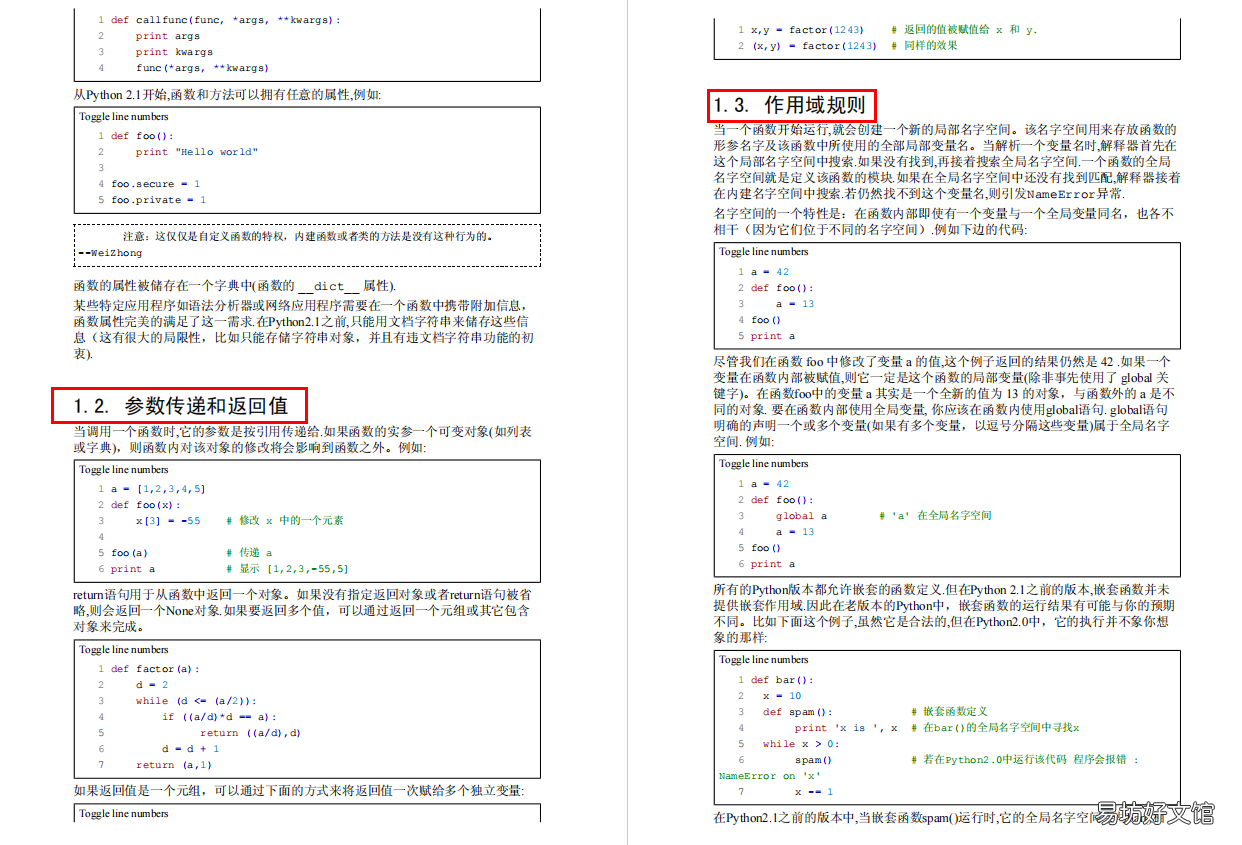
Task: Toggle line numbers above a = [1,2,3,4,5] block
Action: tap(124, 470)
